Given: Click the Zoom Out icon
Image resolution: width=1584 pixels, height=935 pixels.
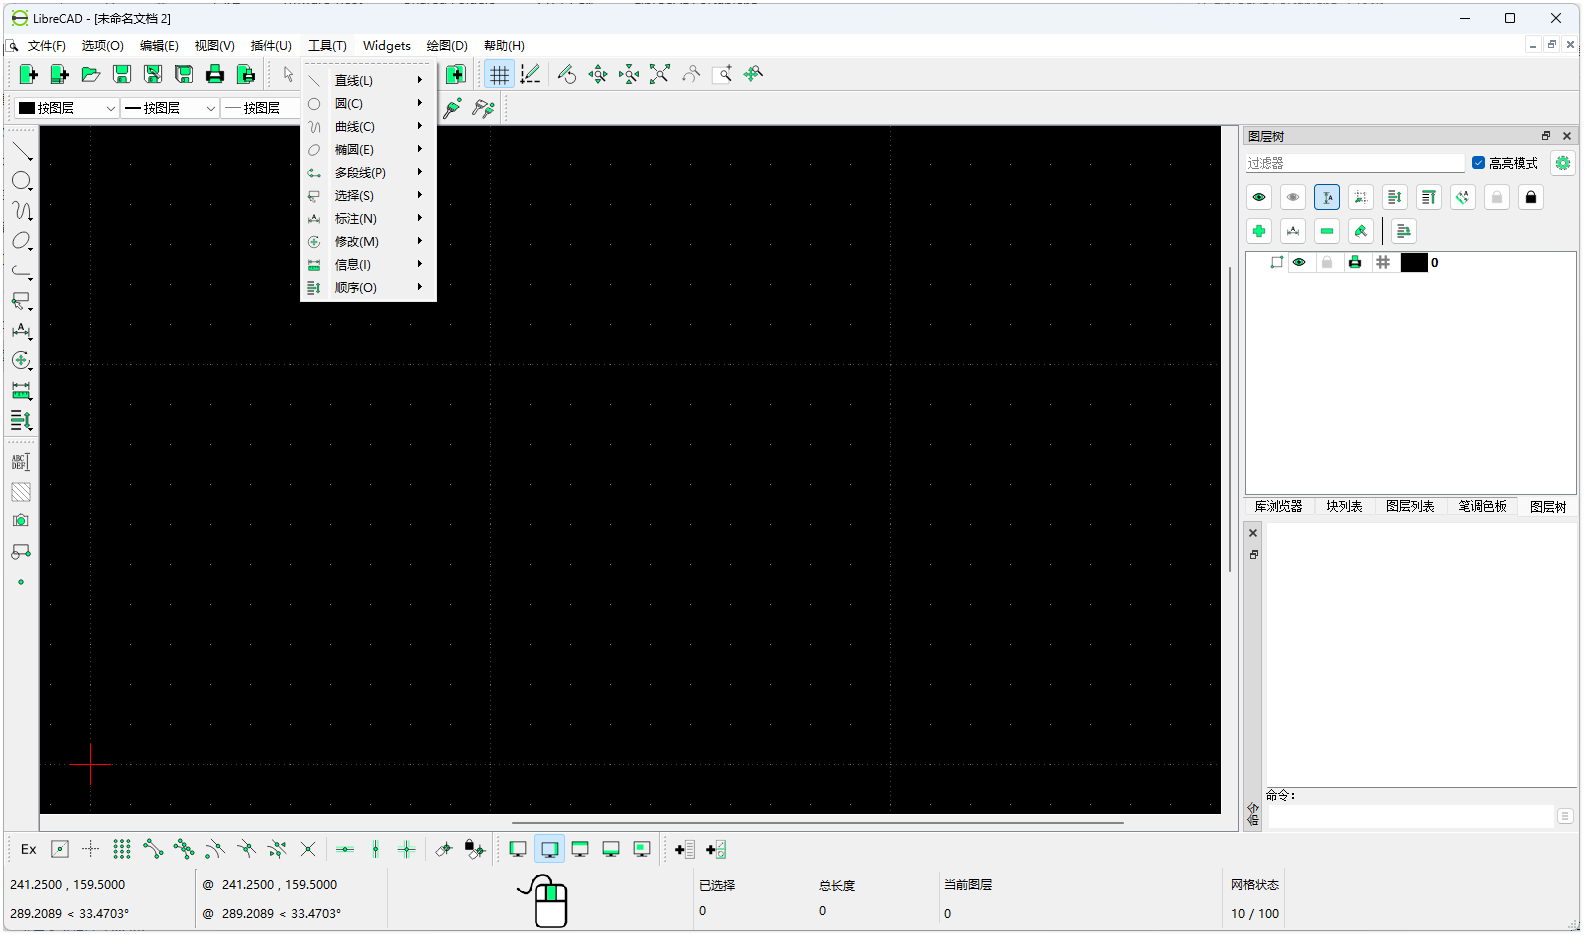Looking at the screenshot, I should pos(628,74).
